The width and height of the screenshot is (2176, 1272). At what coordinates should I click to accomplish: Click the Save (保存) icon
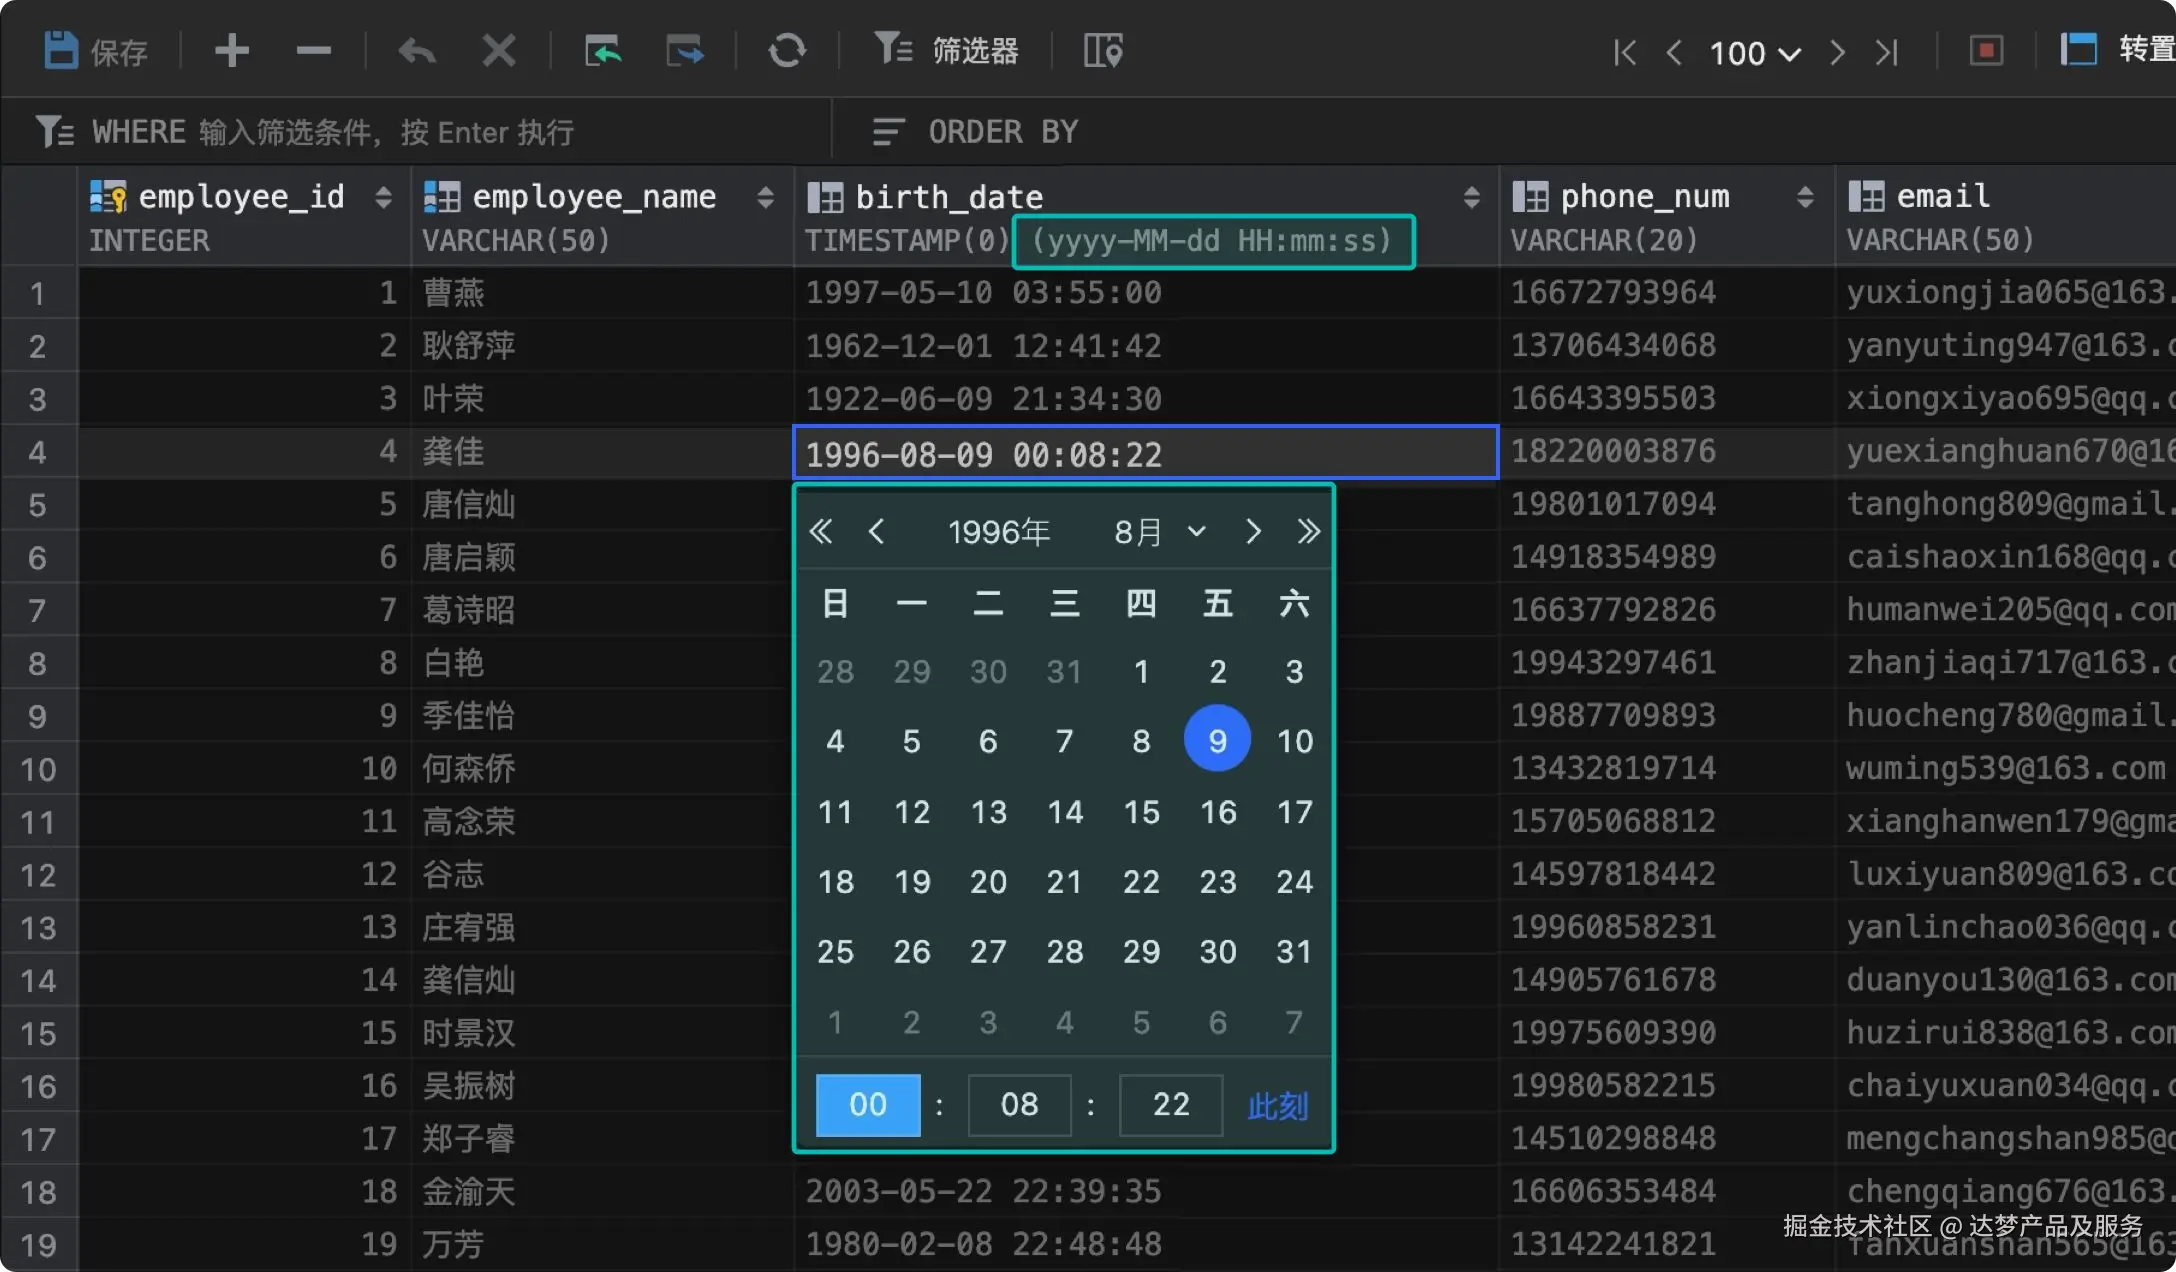(x=62, y=50)
